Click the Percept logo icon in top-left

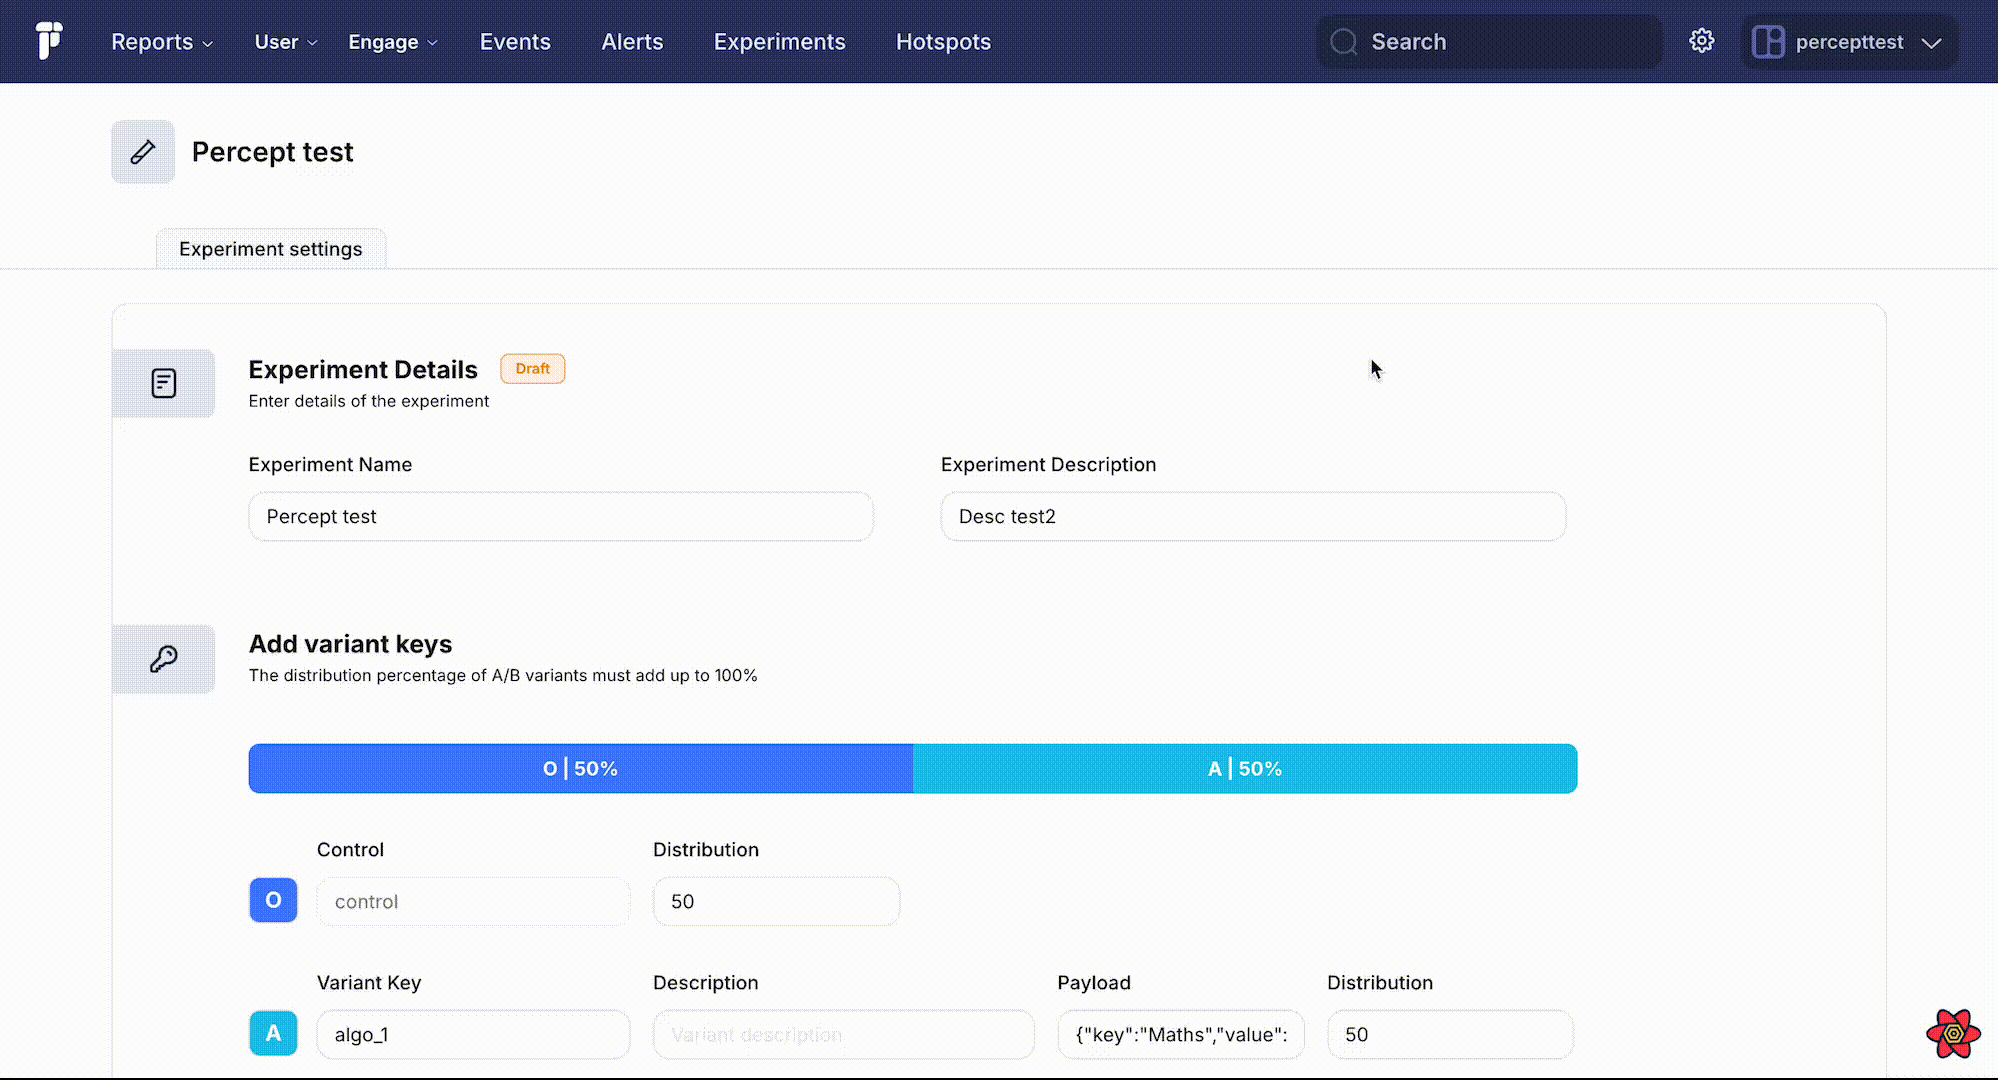coord(49,40)
